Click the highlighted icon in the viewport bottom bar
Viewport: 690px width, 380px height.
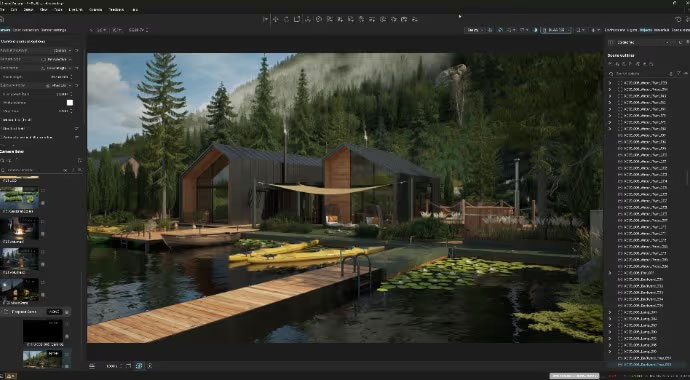(139, 365)
